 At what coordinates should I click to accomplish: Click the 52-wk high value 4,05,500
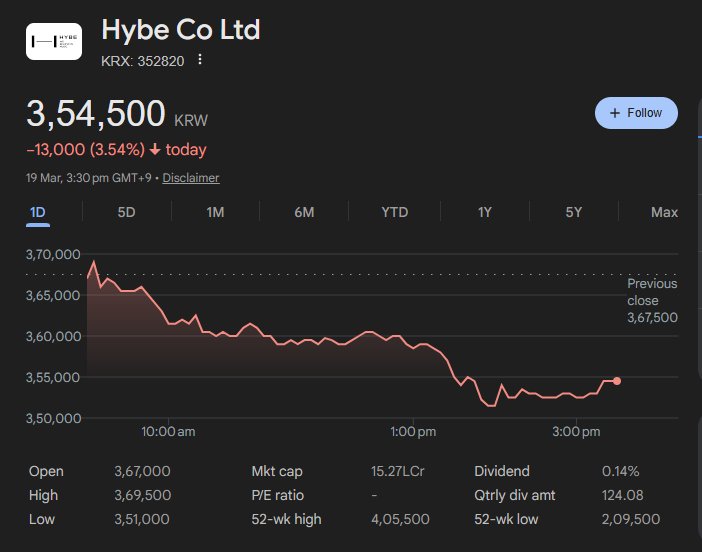coord(400,519)
